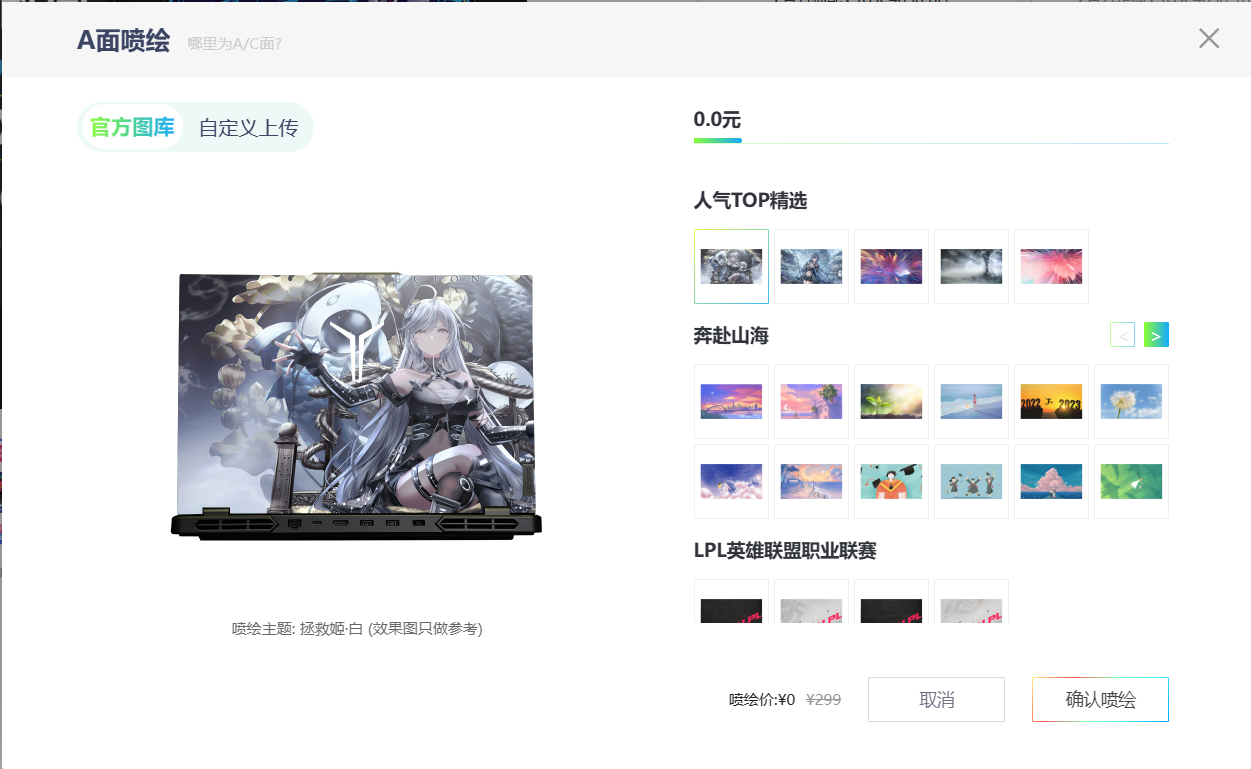Screen dimensions: 1251x769
Task: Pick the blue-haired anime girl thumbnail
Action: (x=811, y=266)
